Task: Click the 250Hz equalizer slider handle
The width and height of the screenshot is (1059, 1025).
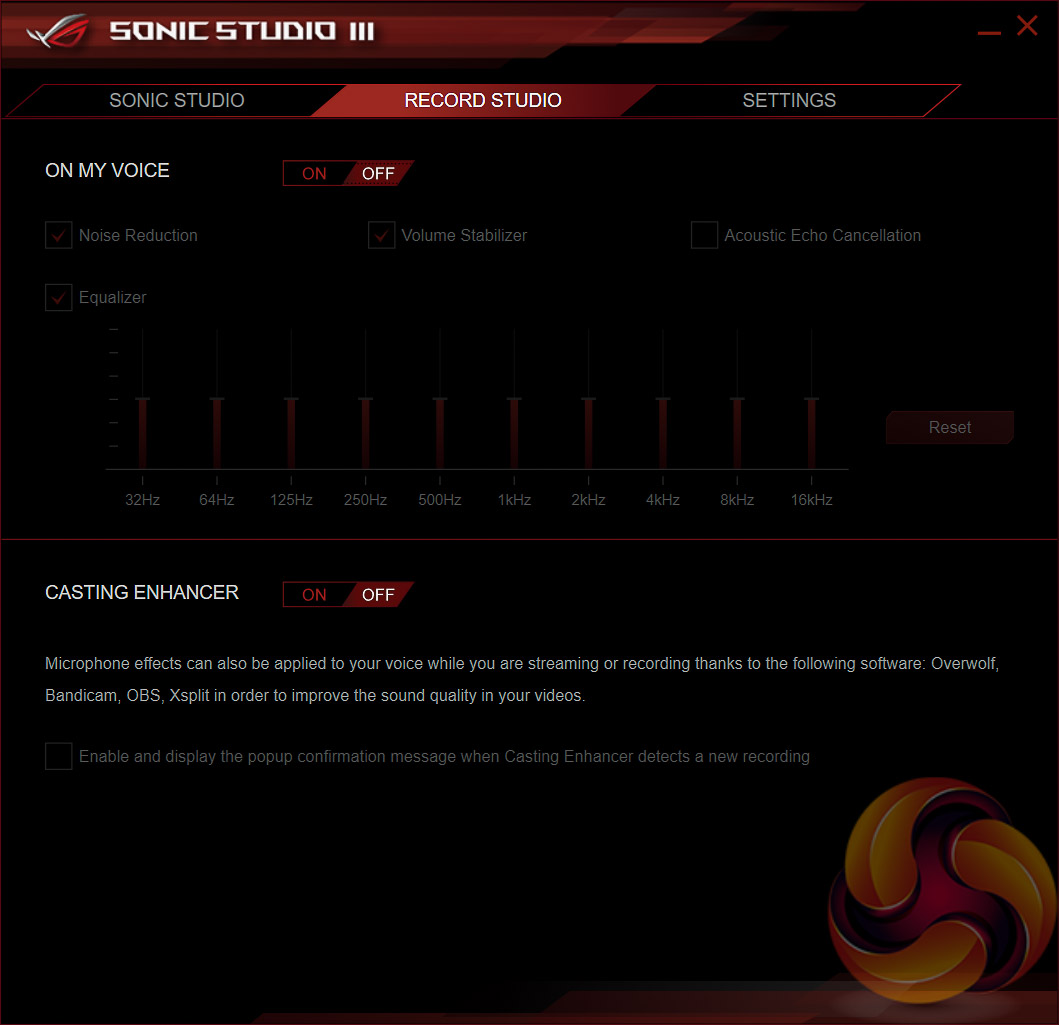Action: [x=365, y=400]
